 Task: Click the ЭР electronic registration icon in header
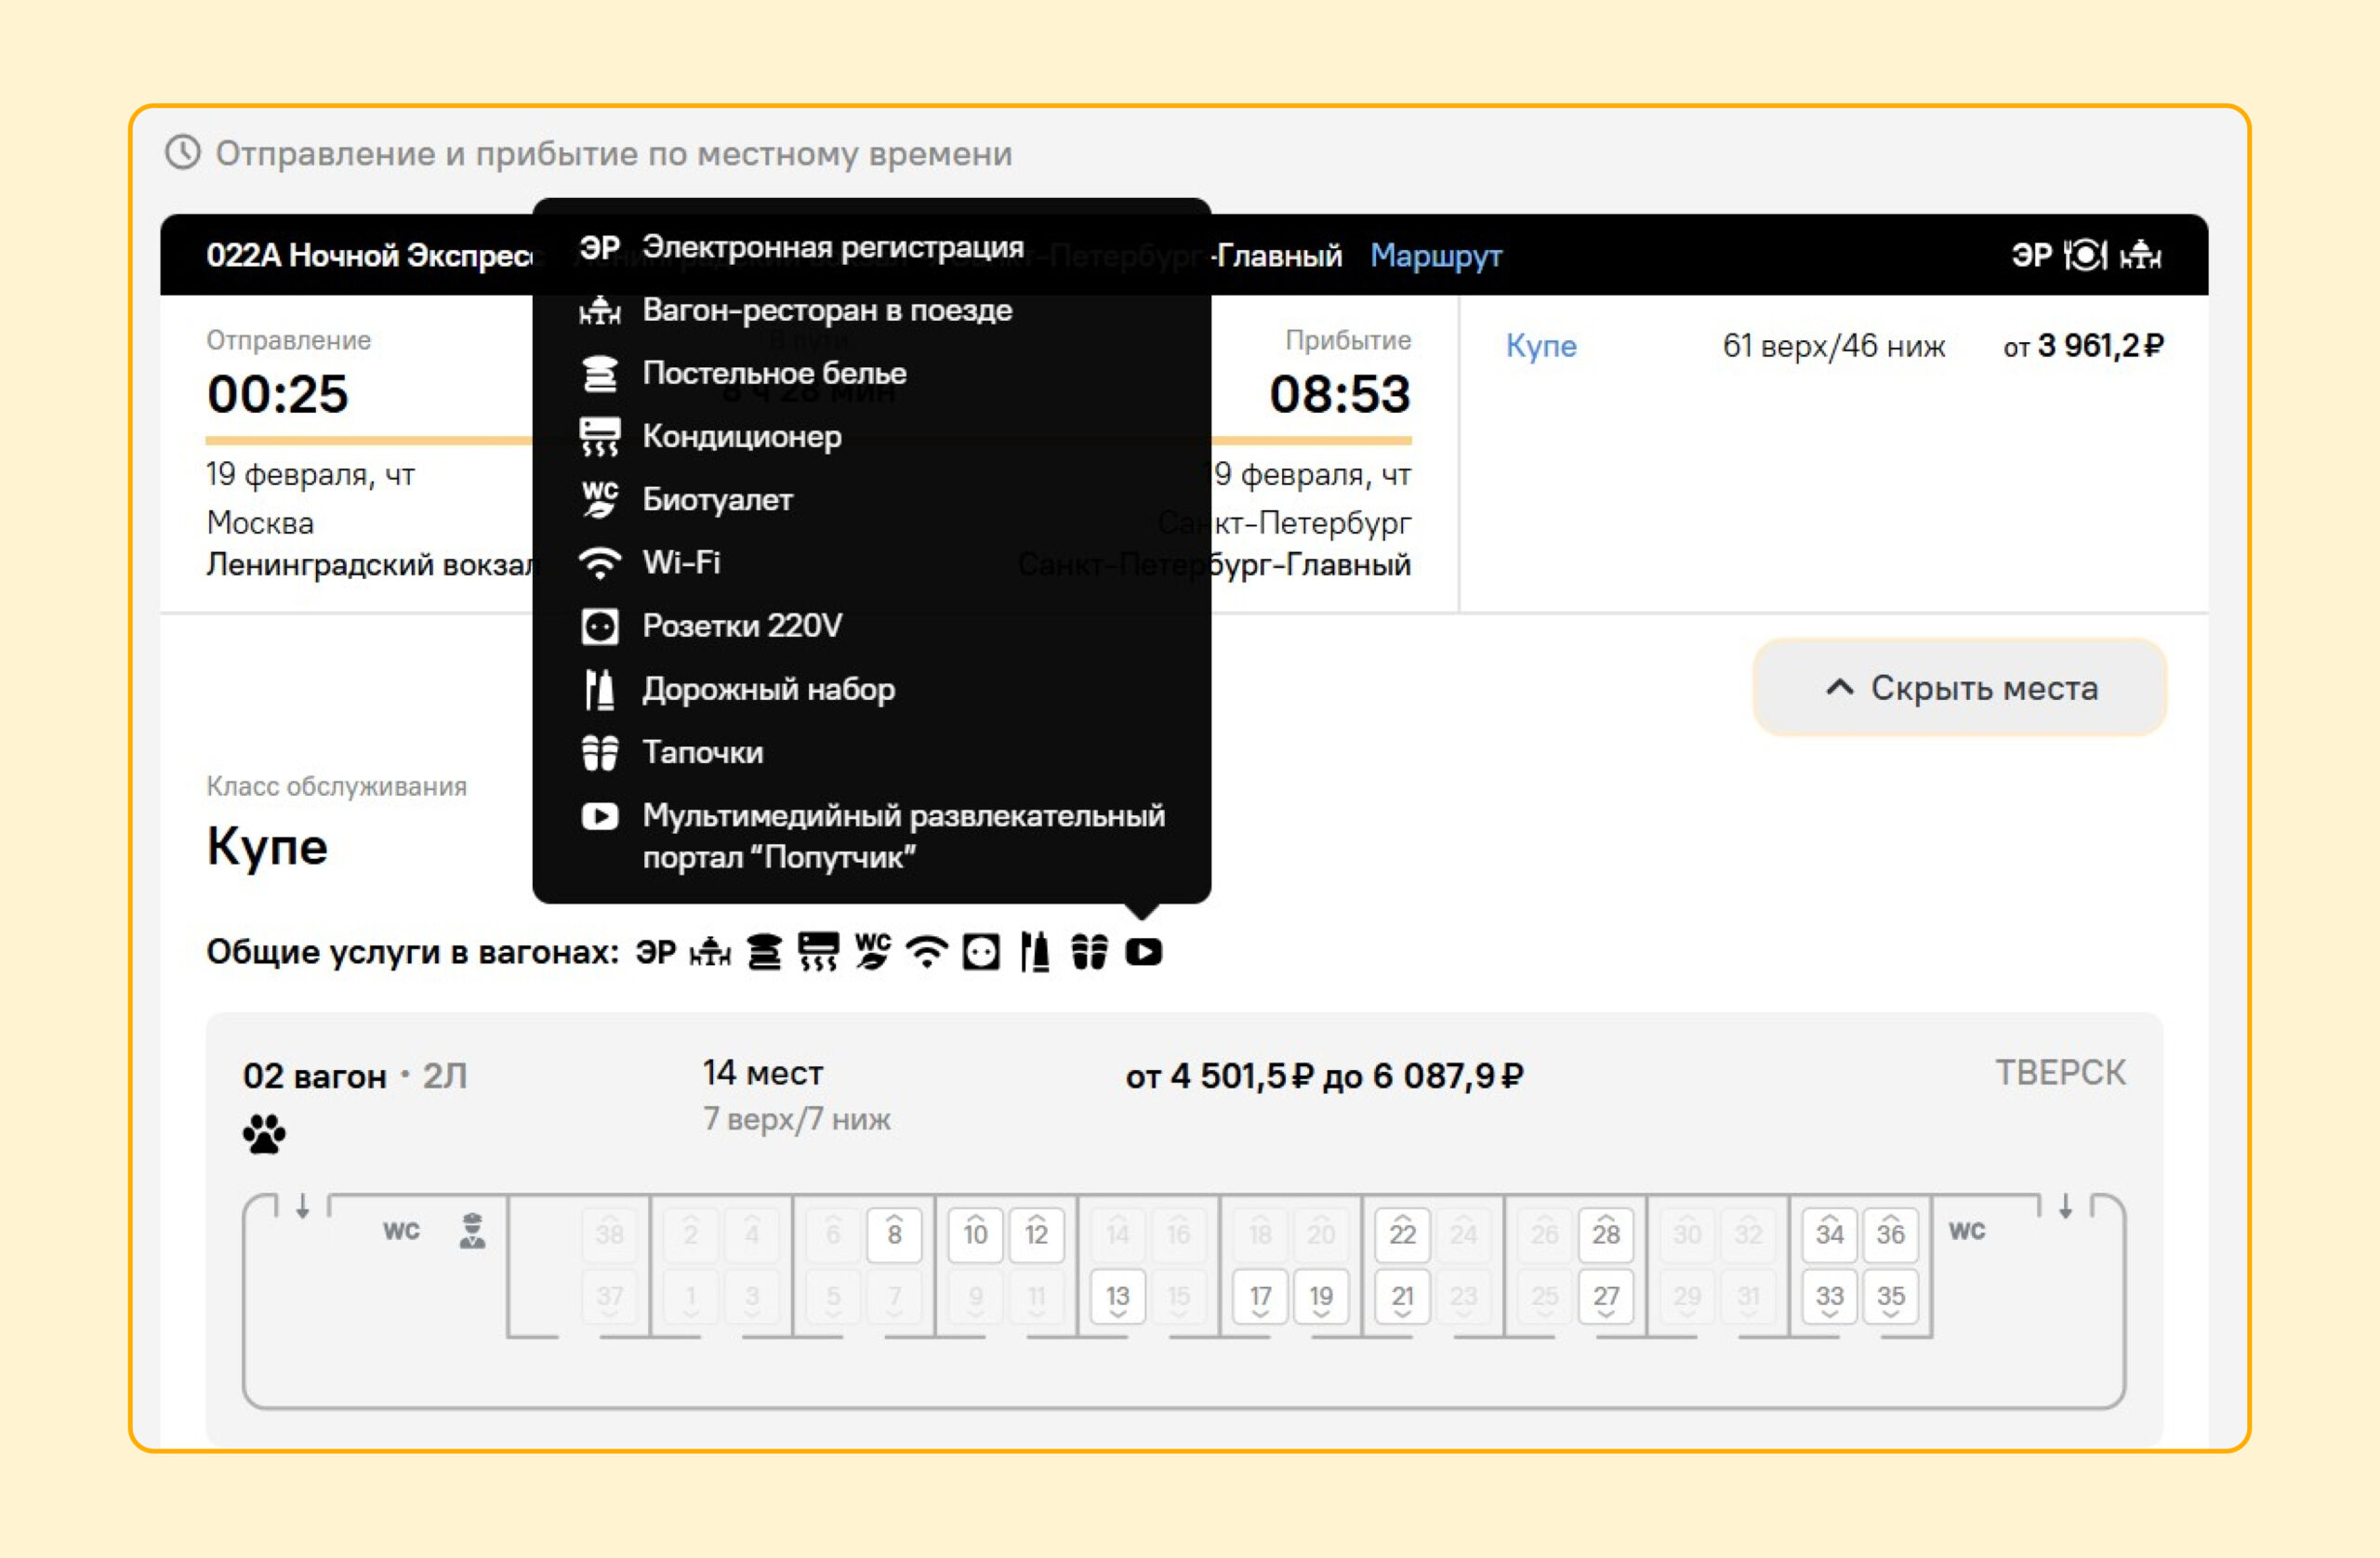[x=2031, y=256]
